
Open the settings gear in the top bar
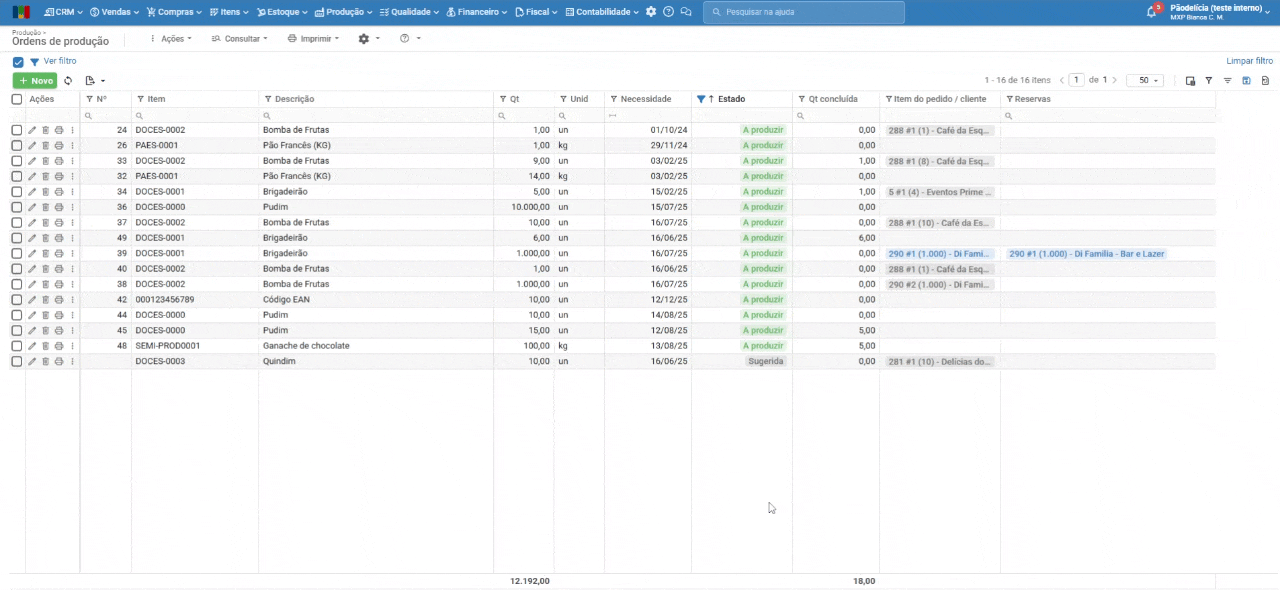tap(651, 12)
